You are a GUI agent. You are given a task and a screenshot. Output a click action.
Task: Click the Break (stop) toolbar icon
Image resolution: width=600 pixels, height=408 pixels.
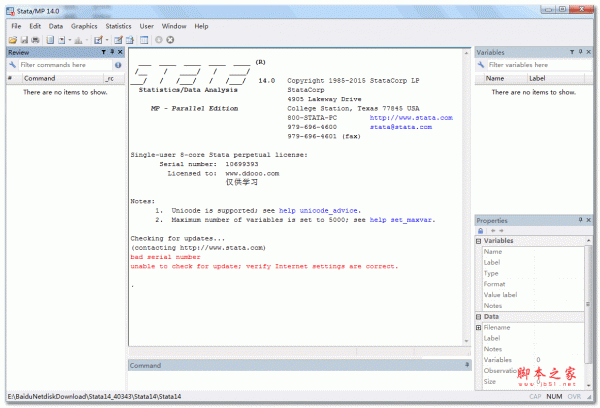coord(170,40)
